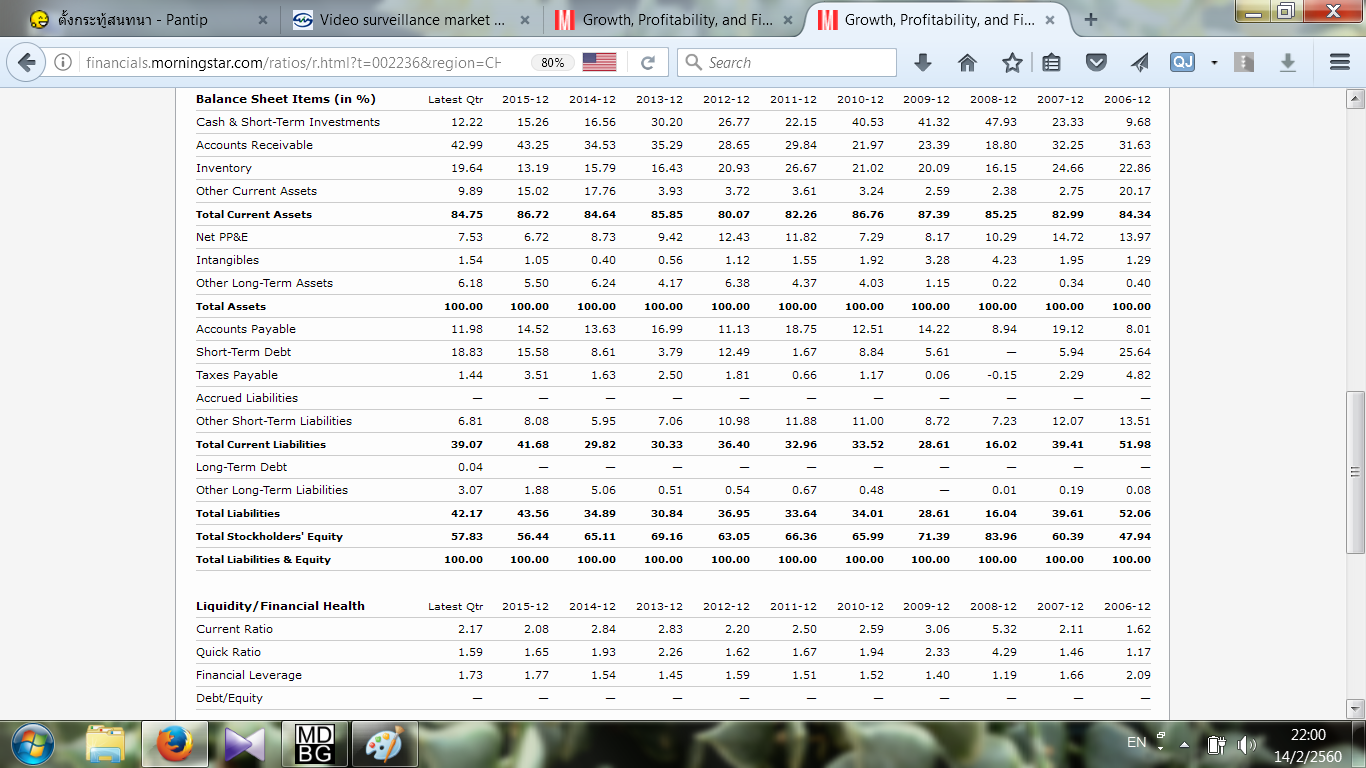This screenshot has width=1366, height=768.
Task: Click the US flag icon in address bar
Action: point(599,62)
